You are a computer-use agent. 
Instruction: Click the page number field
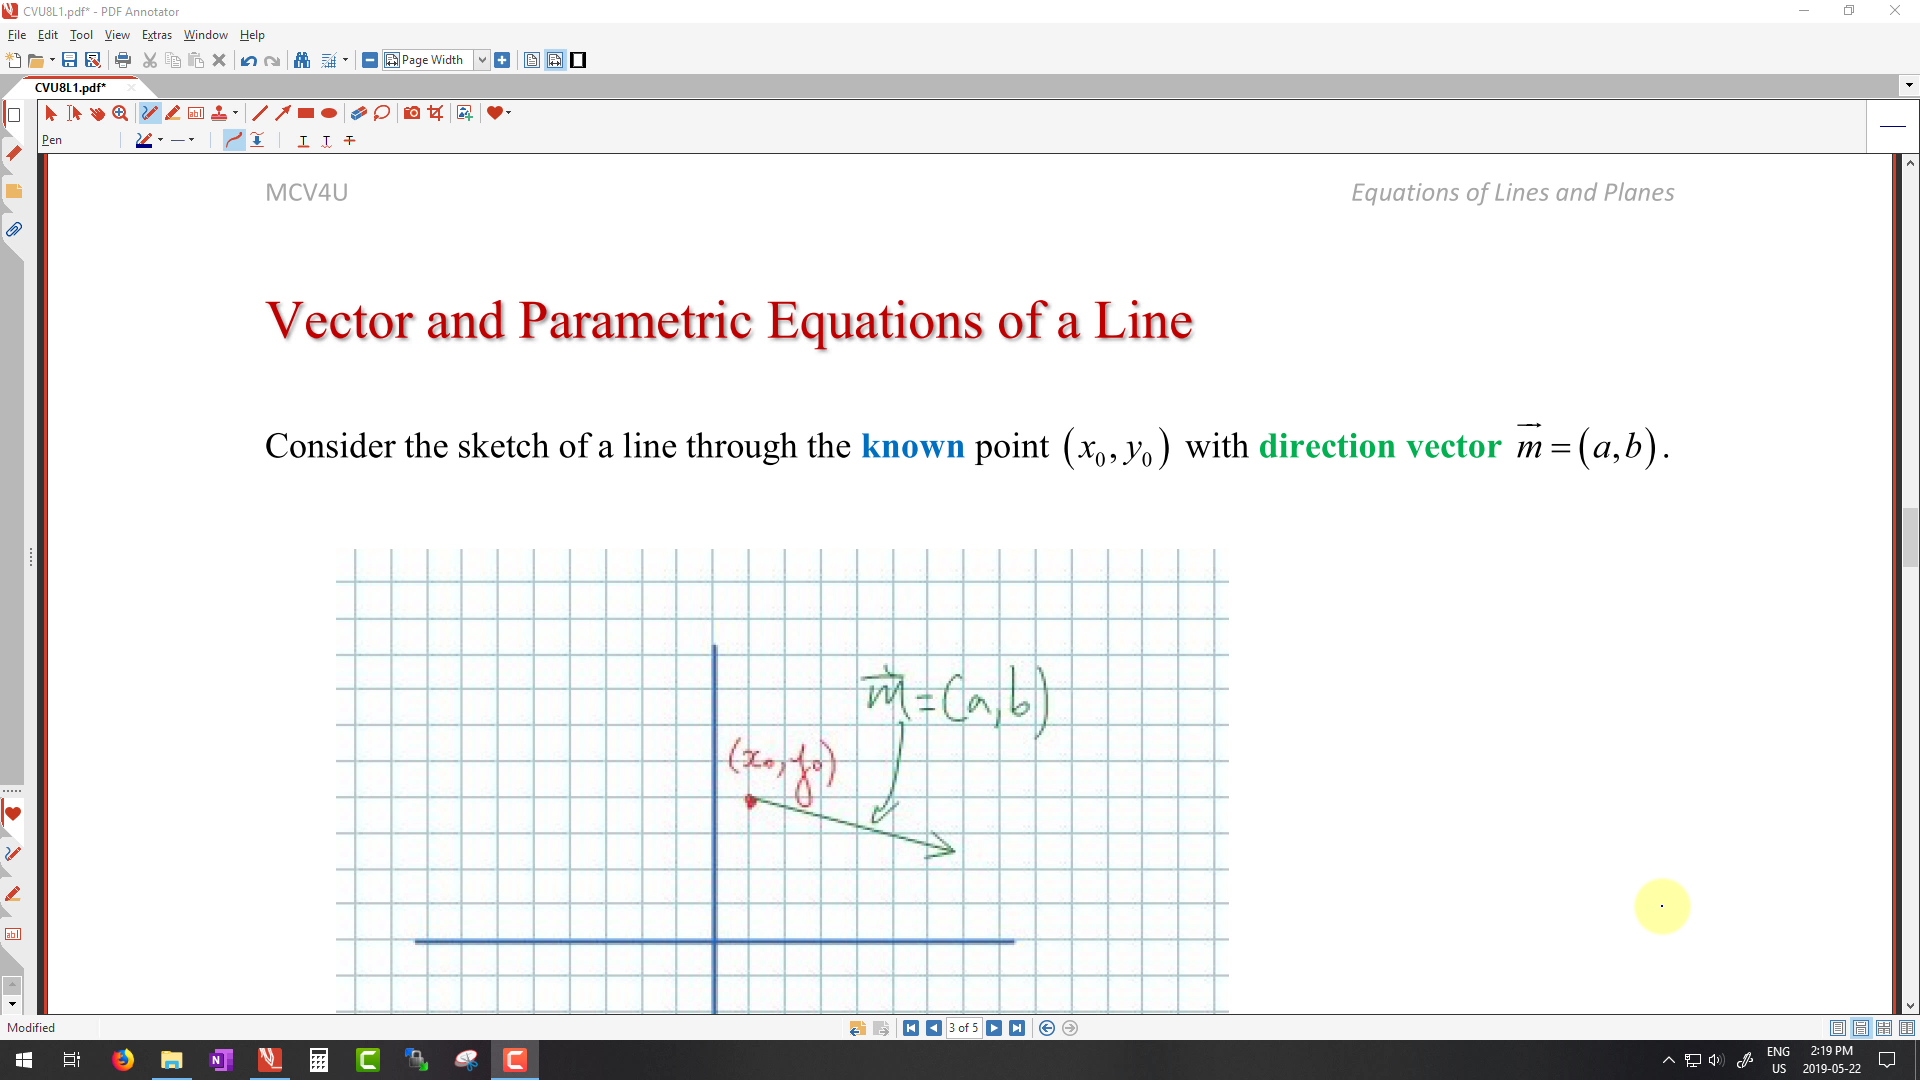coord(963,1028)
